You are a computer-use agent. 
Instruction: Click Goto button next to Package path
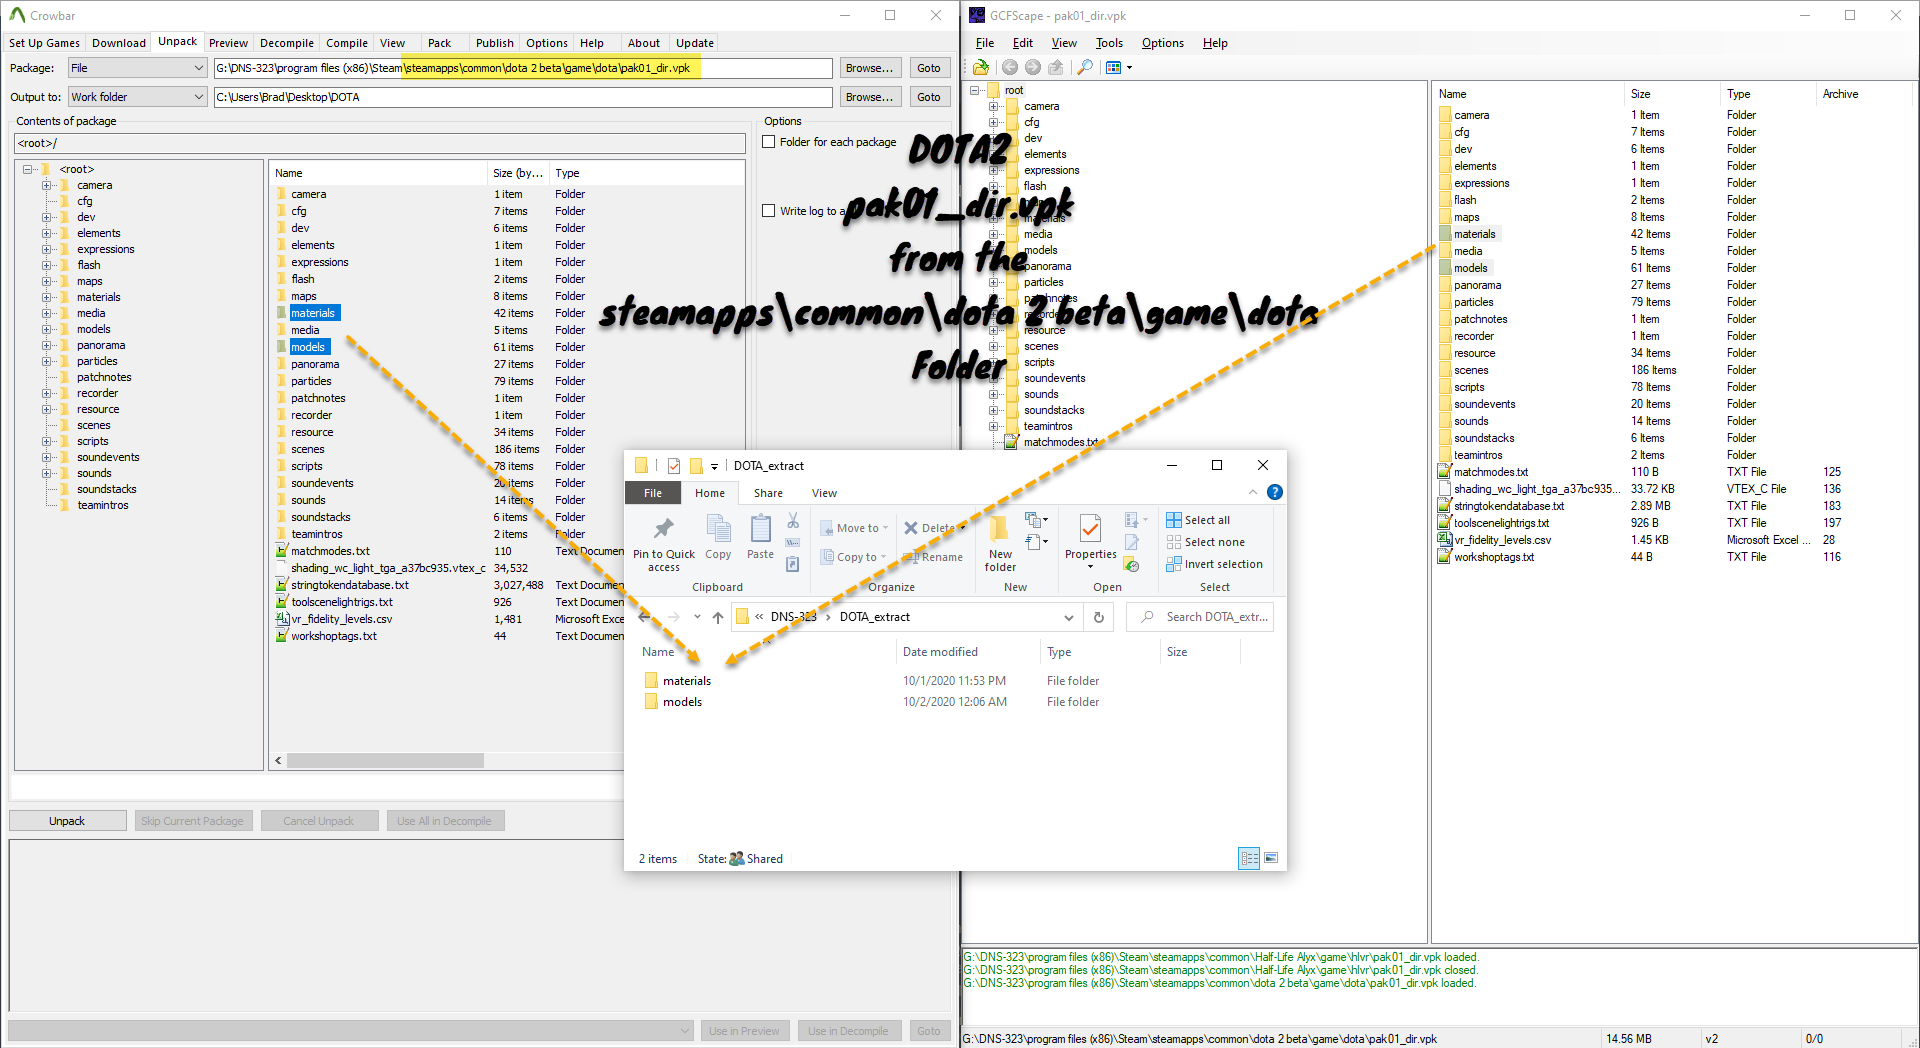pos(929,68)
